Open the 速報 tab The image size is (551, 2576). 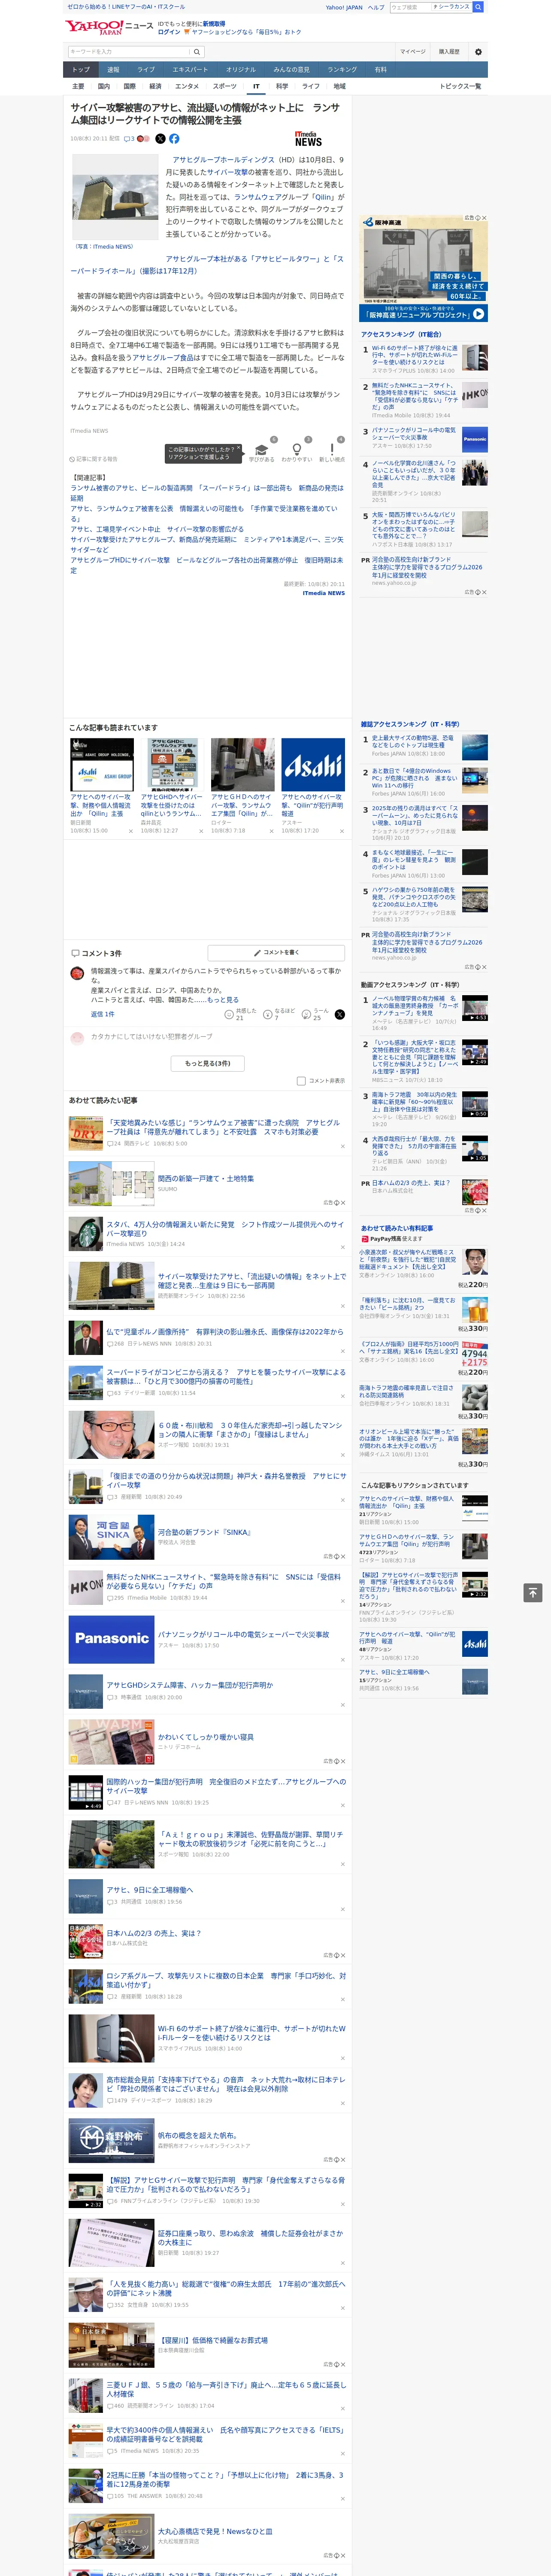(x=113, y=70)
